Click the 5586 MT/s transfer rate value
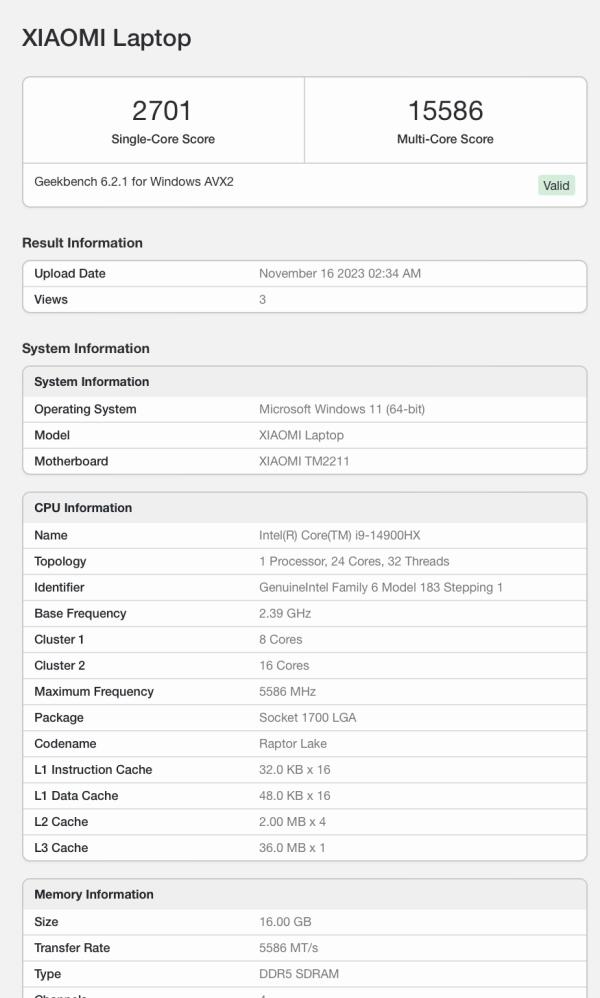Viewport: 600px width, 998px height. (288, 947)
